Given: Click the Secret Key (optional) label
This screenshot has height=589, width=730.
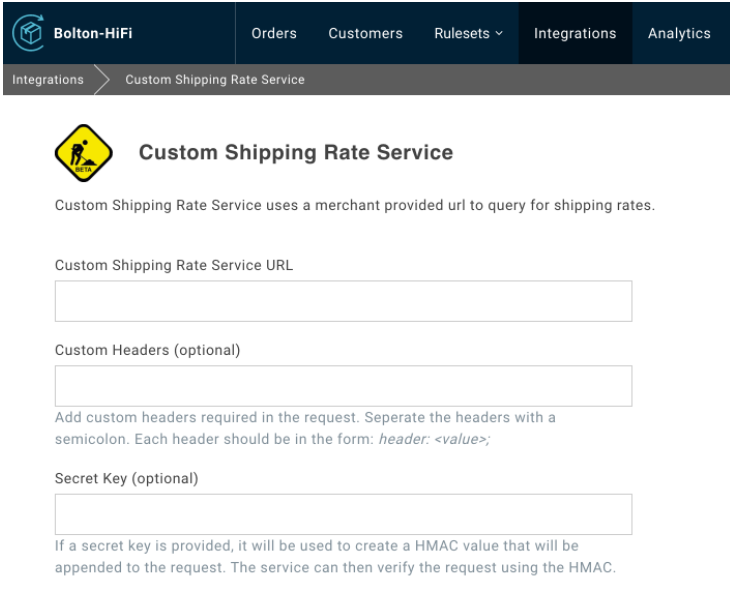Looking at the screenshot, I should [126, 478].
